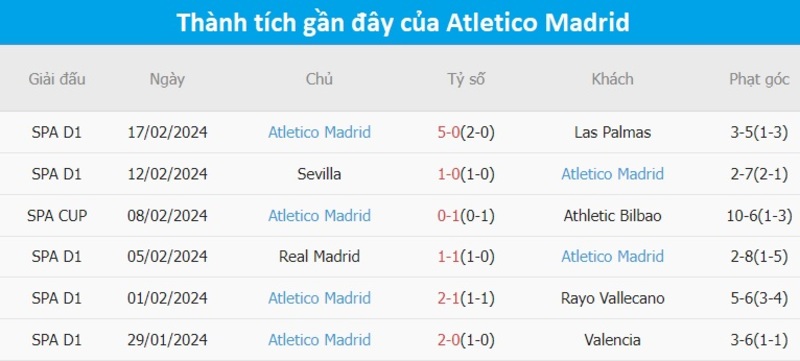
Task: Click the 5-0 score result
Action: coord(448,133)
